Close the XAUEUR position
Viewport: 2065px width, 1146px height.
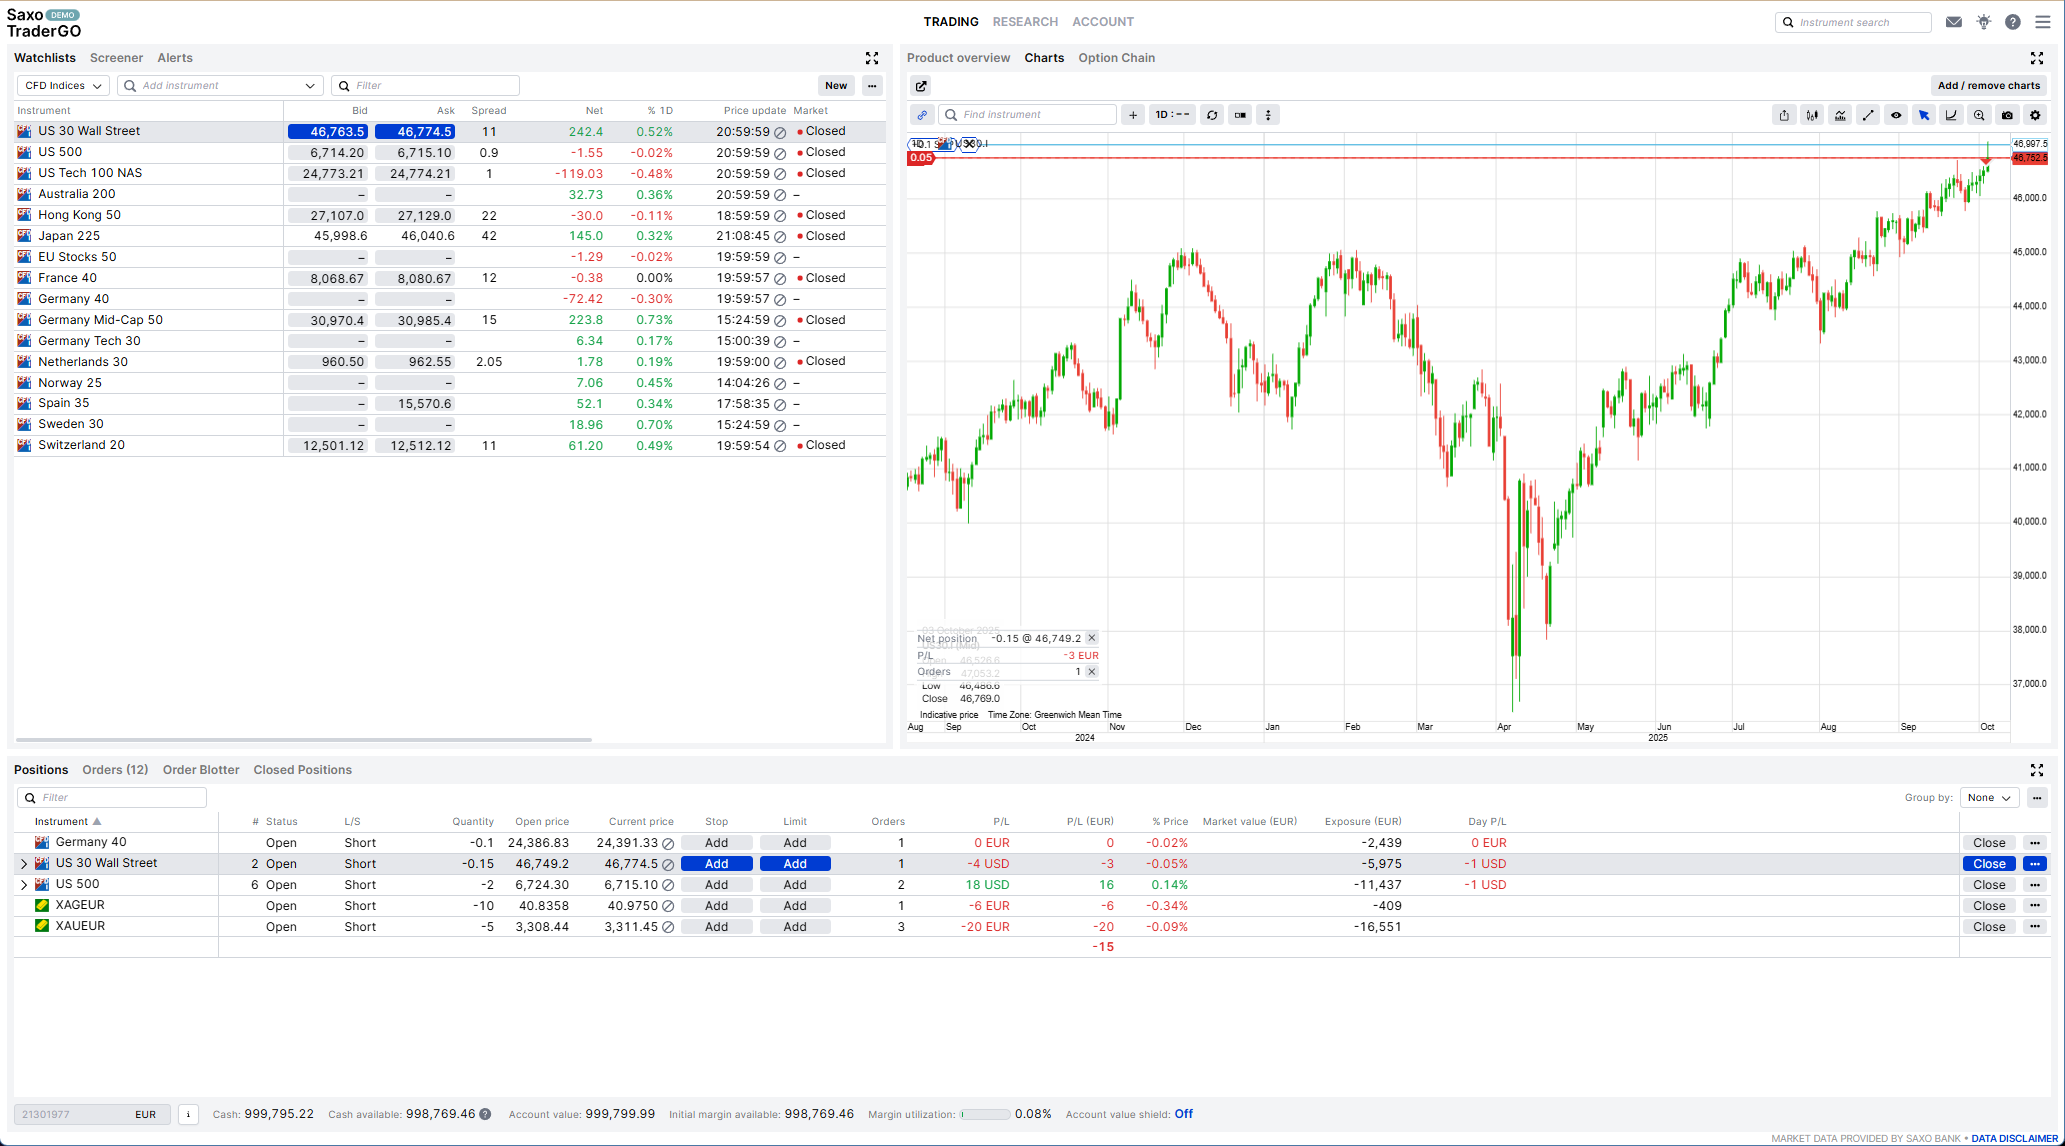(x=1988, y=926)
